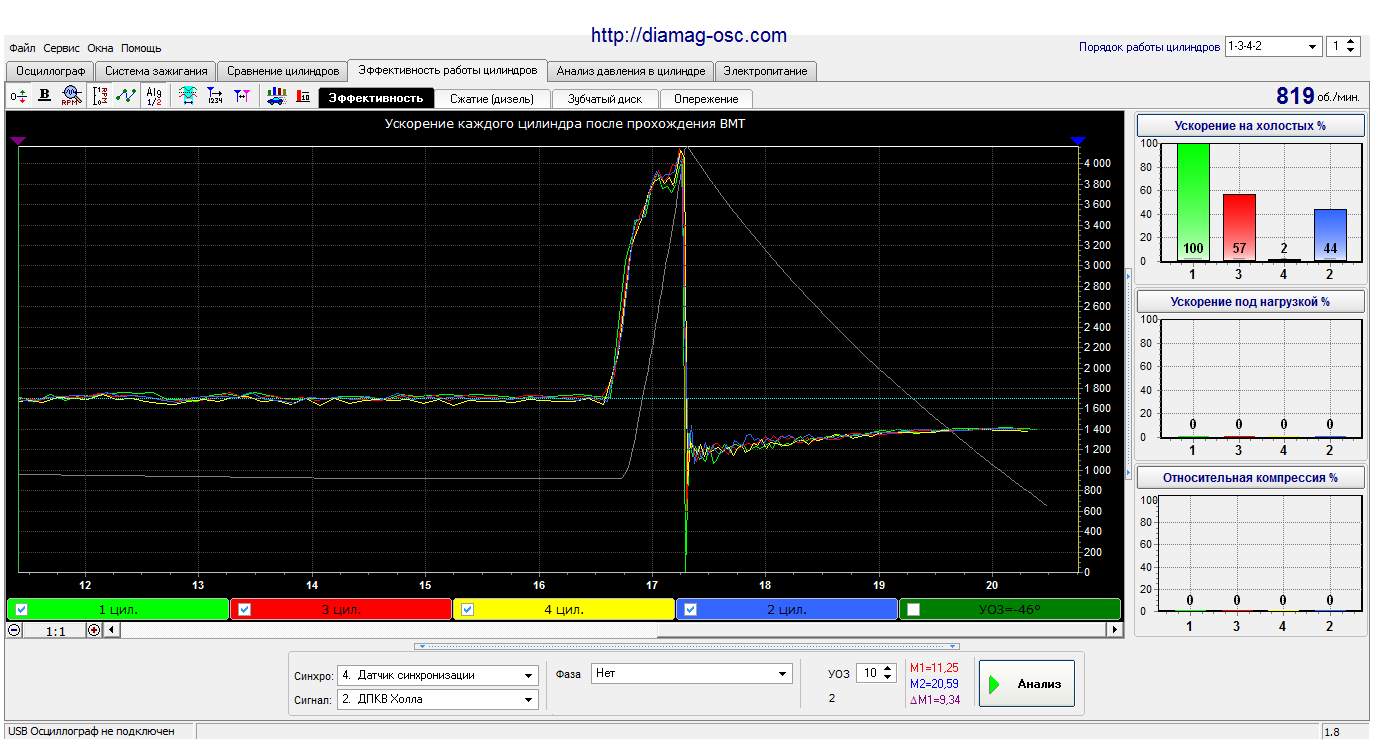Collapse the splitter below the chart
Viewport: 1382px width, 744px height.
pyautogui.click(x=687, y=646)
